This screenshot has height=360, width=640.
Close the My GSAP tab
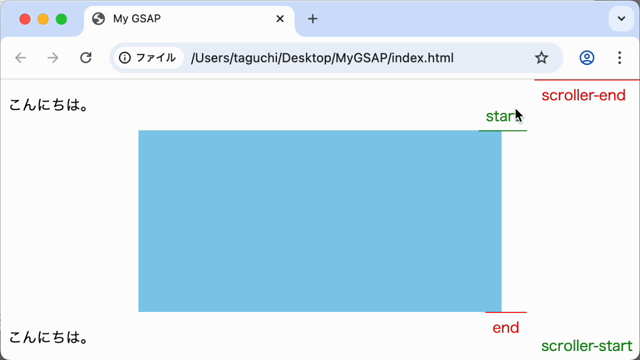[280, 19]
